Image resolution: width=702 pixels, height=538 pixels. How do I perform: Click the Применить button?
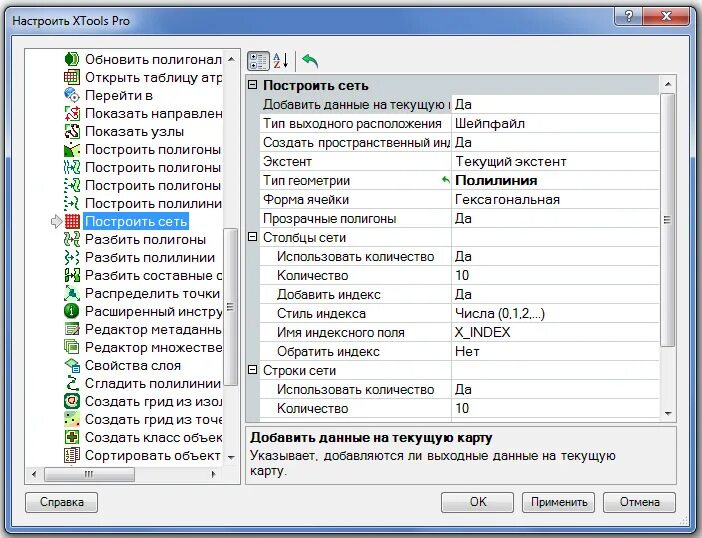click(558, 502)
